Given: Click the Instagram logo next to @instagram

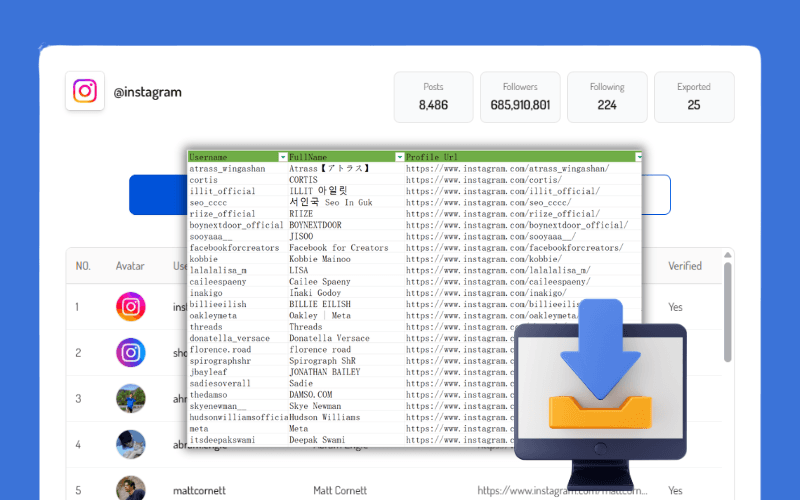Looking at the screenshot, I should (85, 91).
